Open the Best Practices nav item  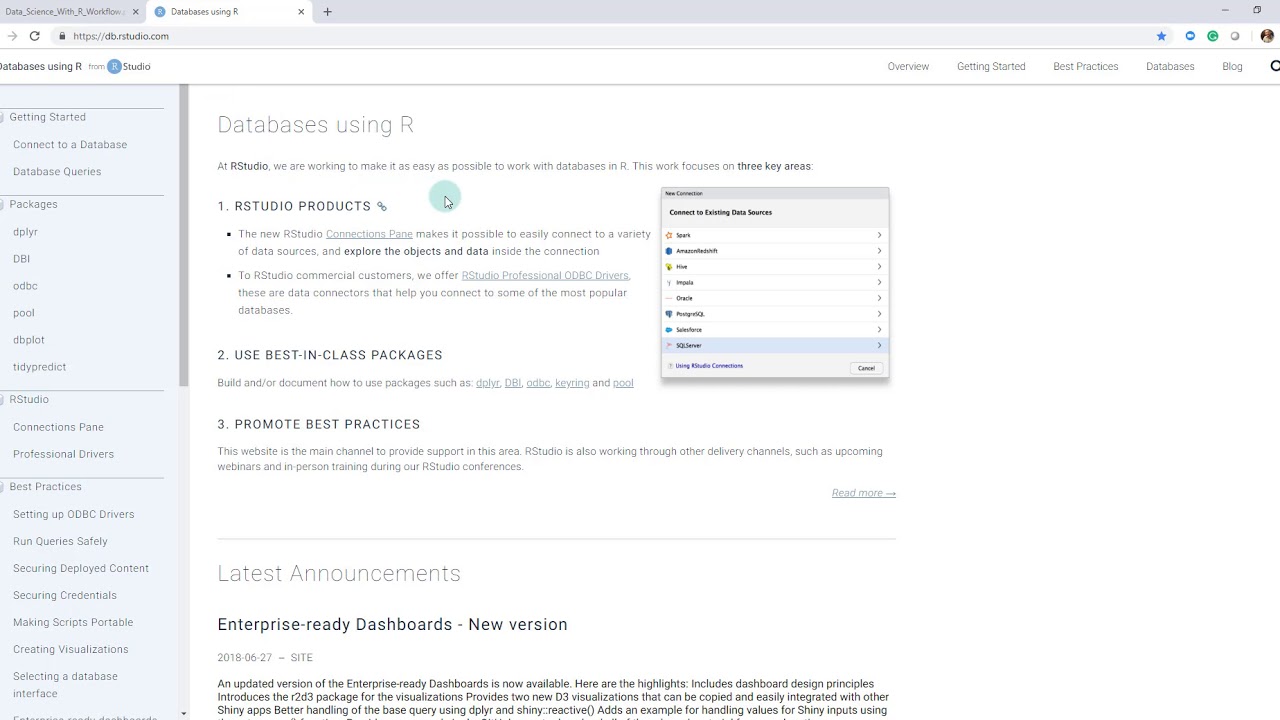pos(1085,66)
